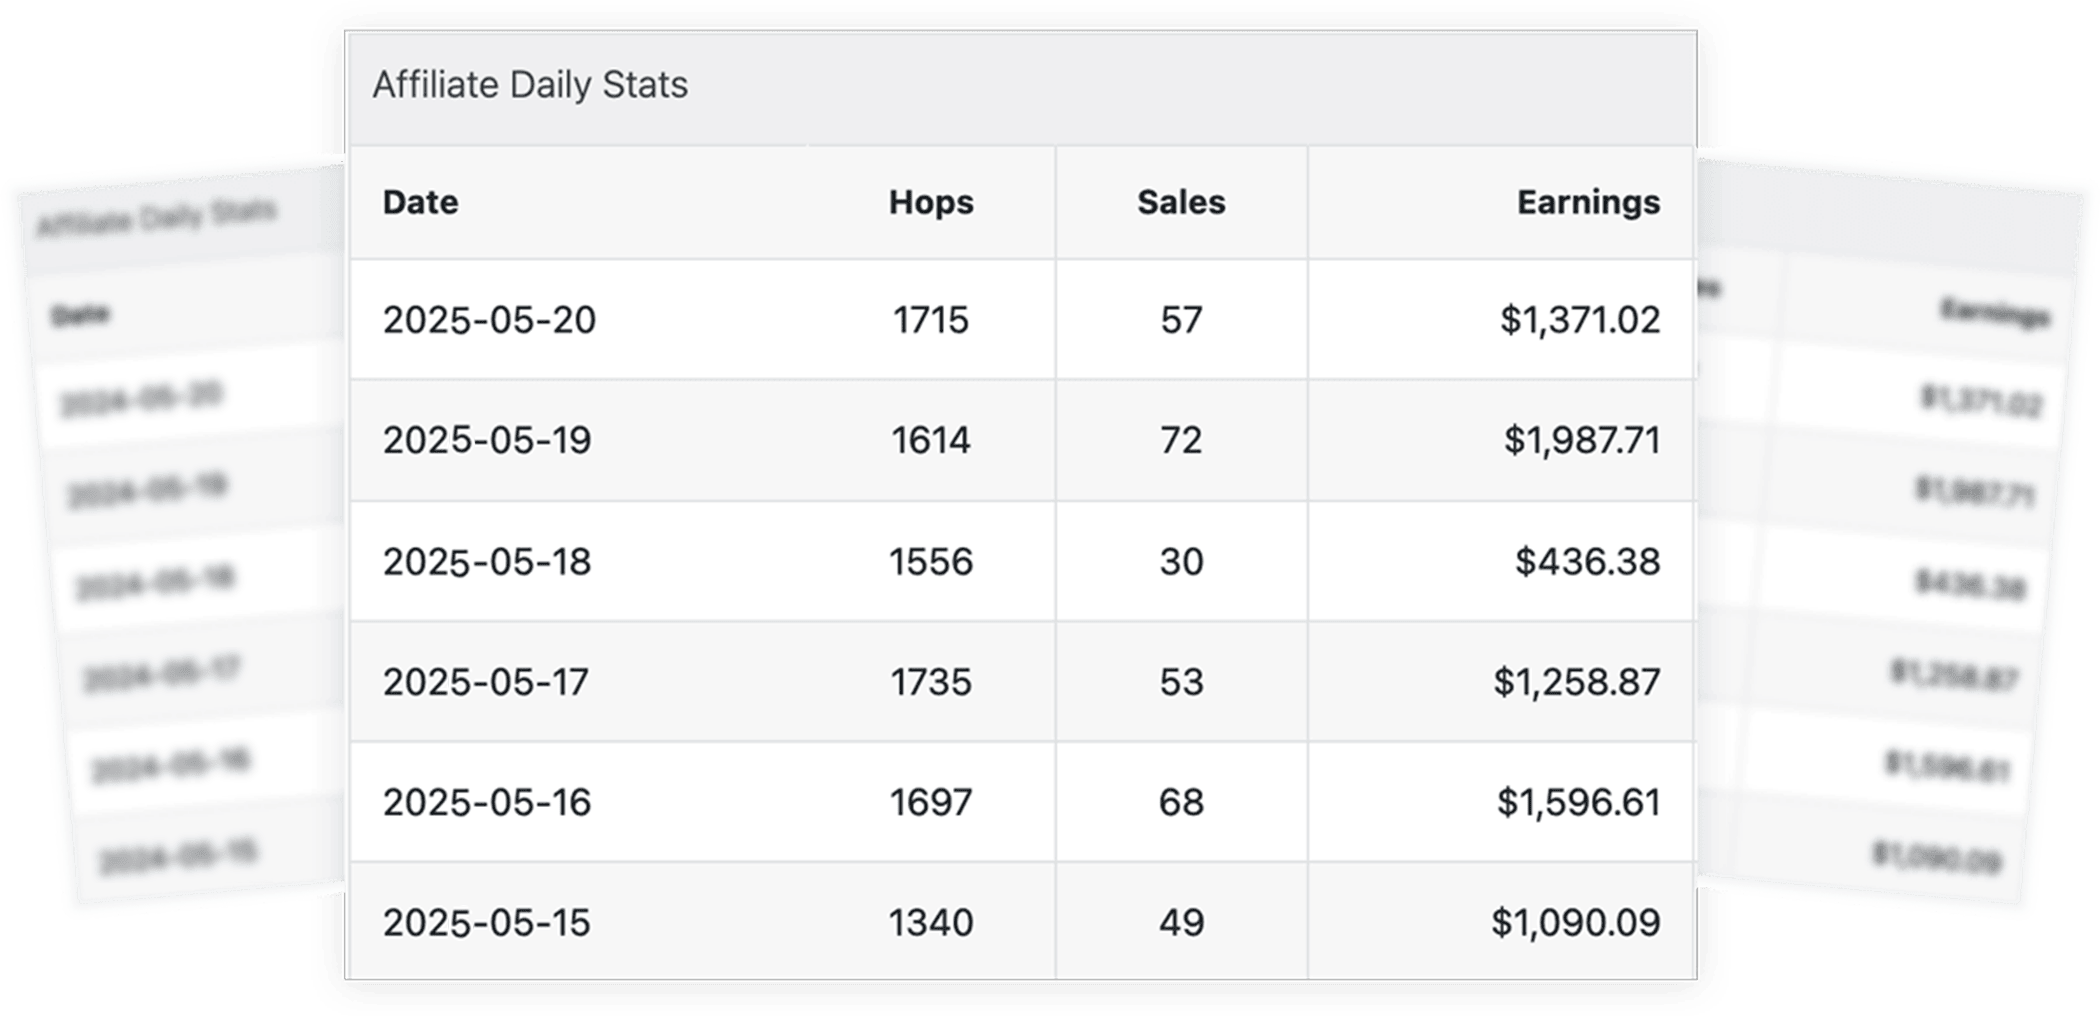Click the 1614 hops value
Image resolution: width=2100 pixels, height=1016 pixels.
(x=930, y=440)
